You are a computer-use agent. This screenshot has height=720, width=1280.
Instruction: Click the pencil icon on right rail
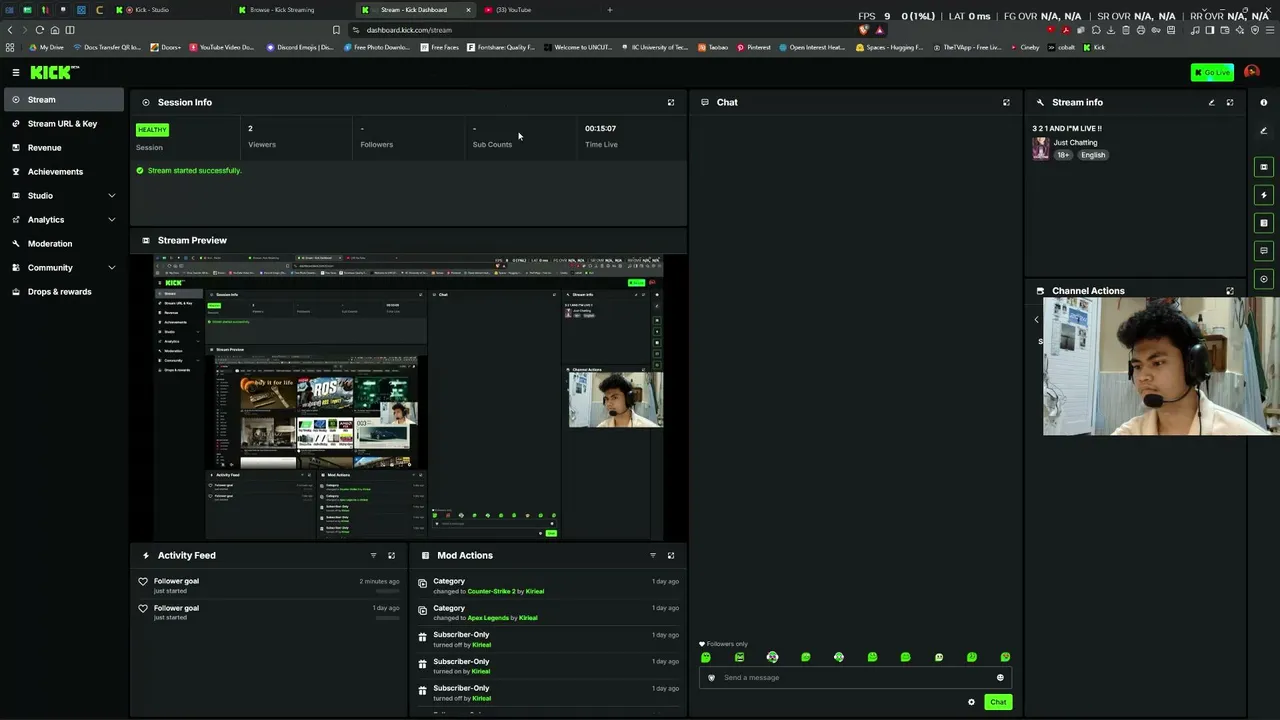[x=1264, y=130]
